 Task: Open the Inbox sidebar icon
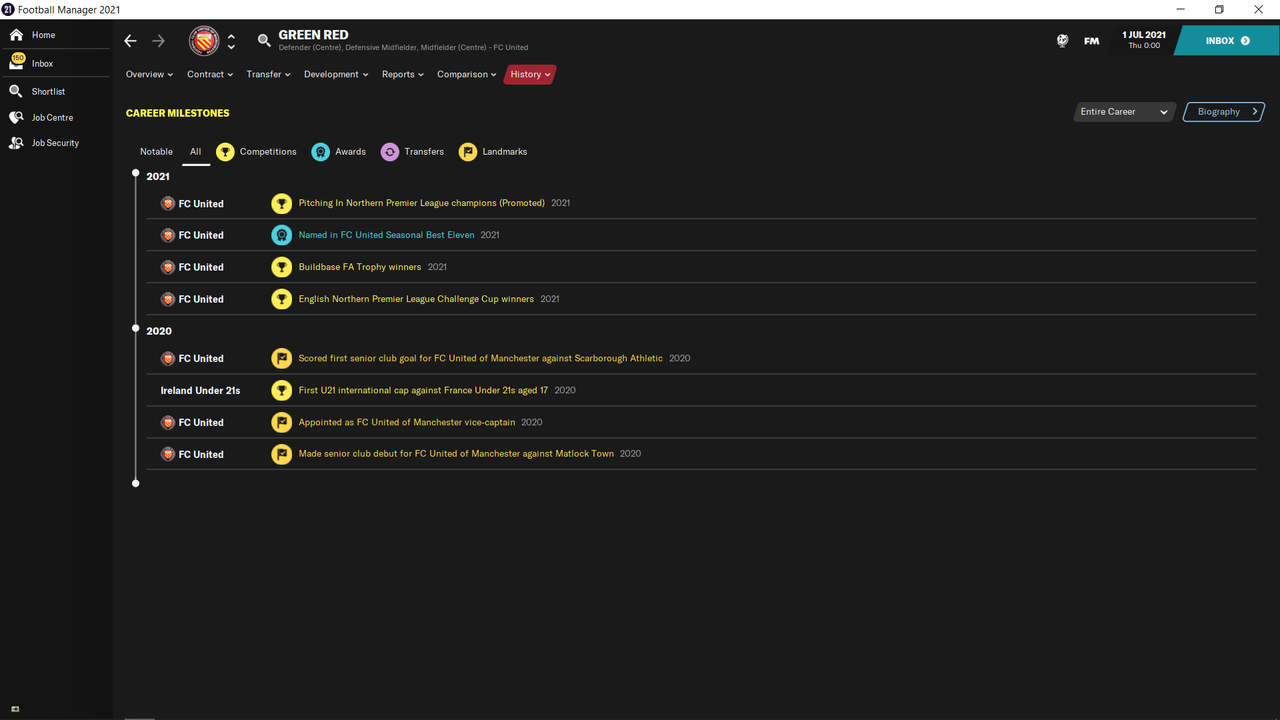(x=16, y=62)
